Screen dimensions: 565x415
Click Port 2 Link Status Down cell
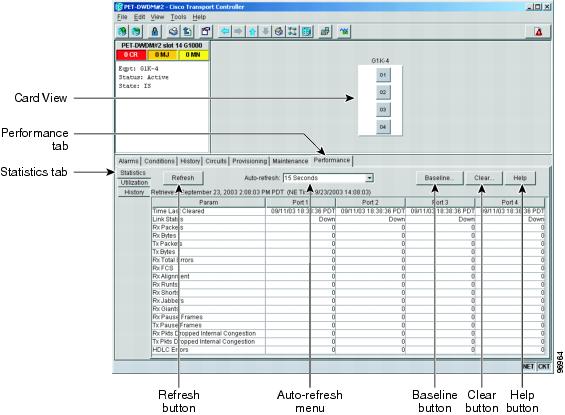point(370,219)
